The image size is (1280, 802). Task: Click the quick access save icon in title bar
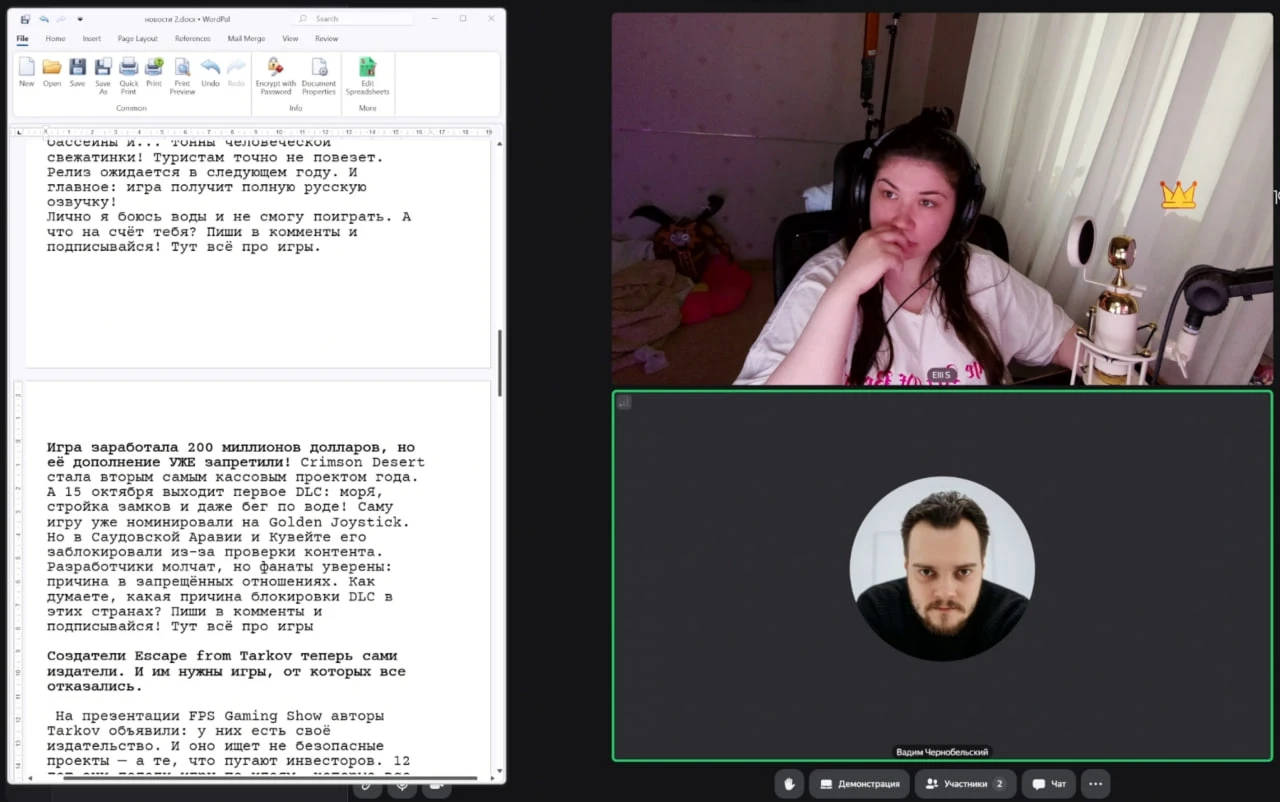point(25,19)
